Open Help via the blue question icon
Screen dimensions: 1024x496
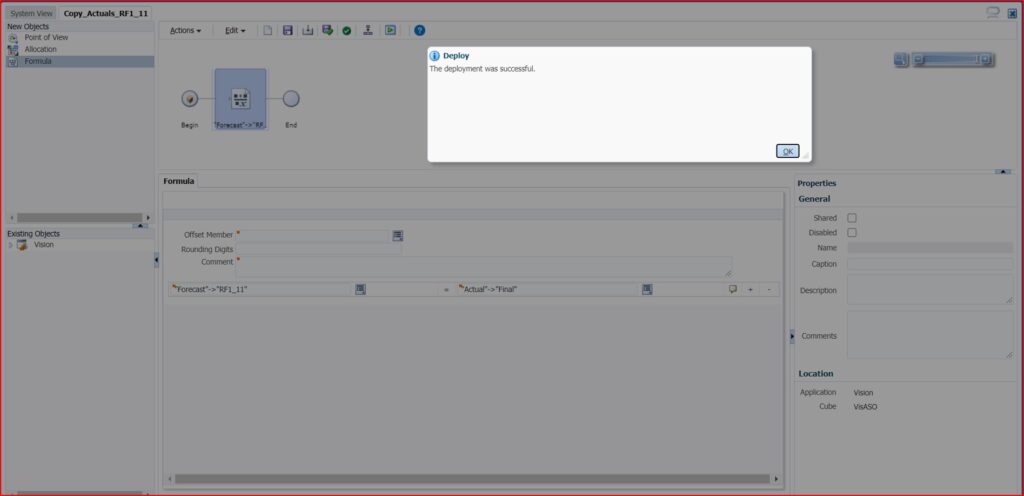click(420, 30)
